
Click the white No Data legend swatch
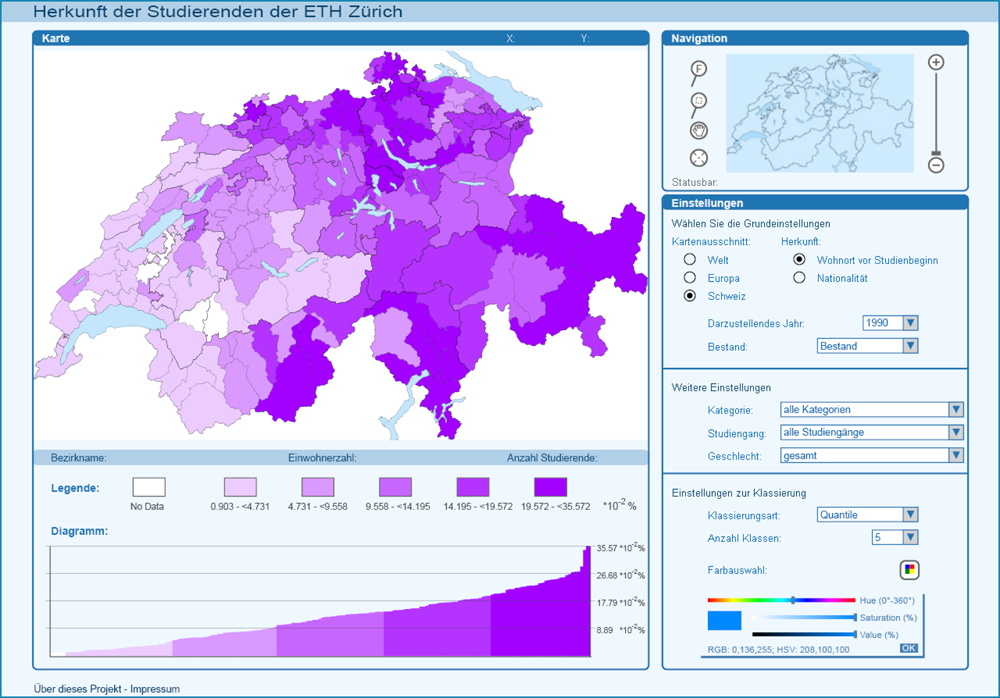click(149, 487)
